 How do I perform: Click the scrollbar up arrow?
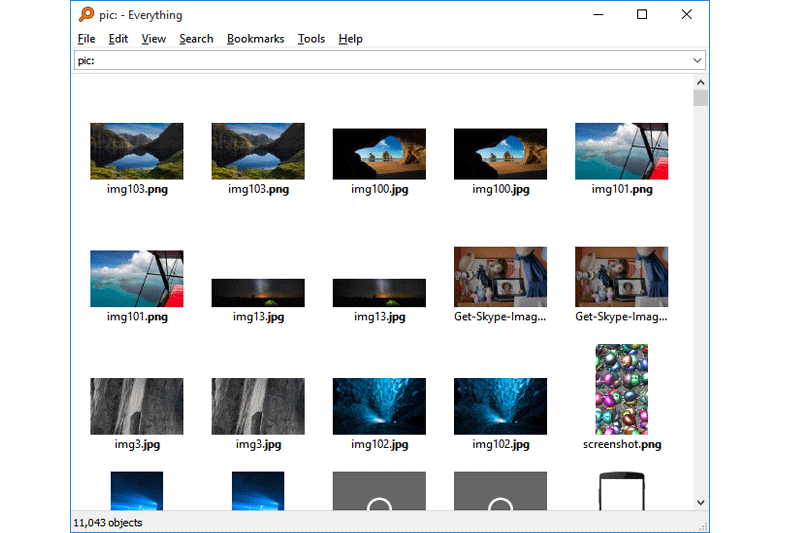pos(701,82)
